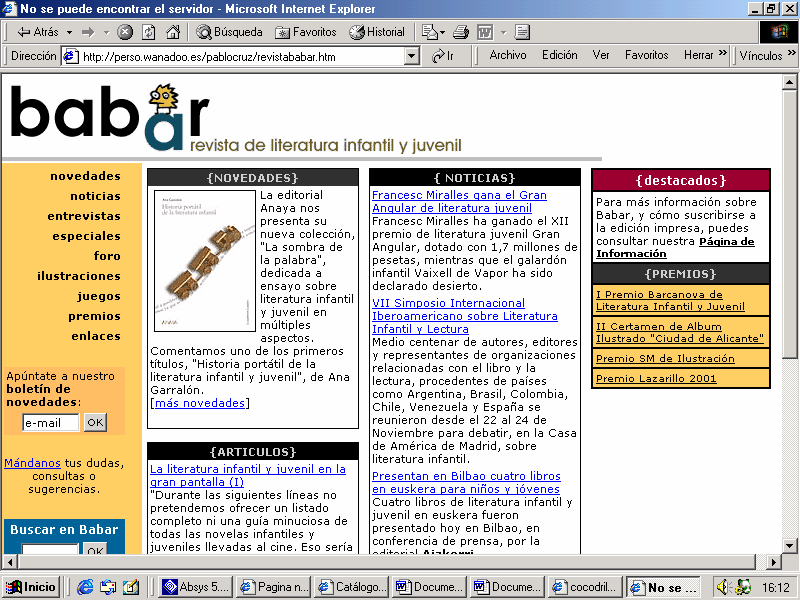The height and width of the screenshot is (600, 800).
Task: Switch to the Absys 5 taskbar window
Action: click(x=196, y=587)
